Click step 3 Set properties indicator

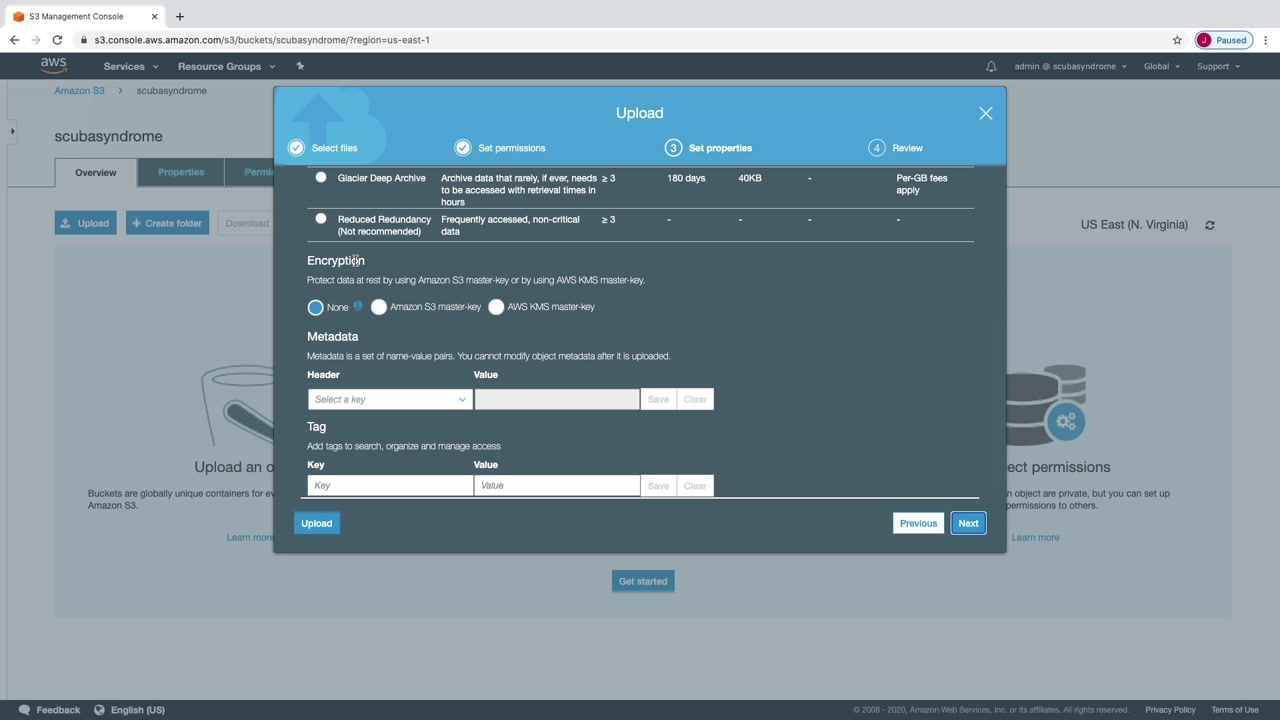(x=673, y=148)
